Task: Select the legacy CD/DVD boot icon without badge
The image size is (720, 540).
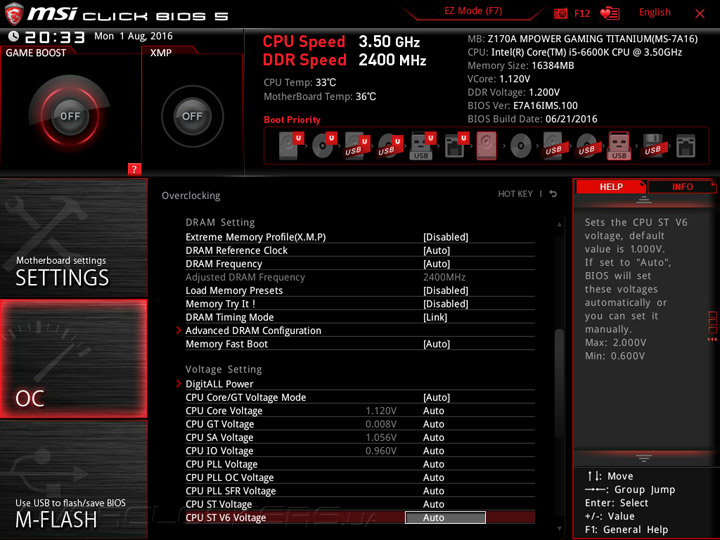Action: 520,146
